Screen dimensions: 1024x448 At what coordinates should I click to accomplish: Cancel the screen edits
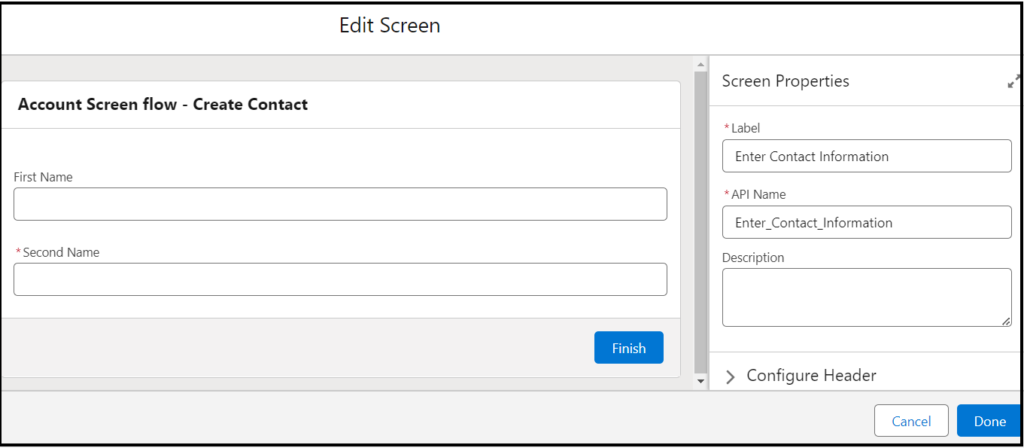(x=911, y=421)
